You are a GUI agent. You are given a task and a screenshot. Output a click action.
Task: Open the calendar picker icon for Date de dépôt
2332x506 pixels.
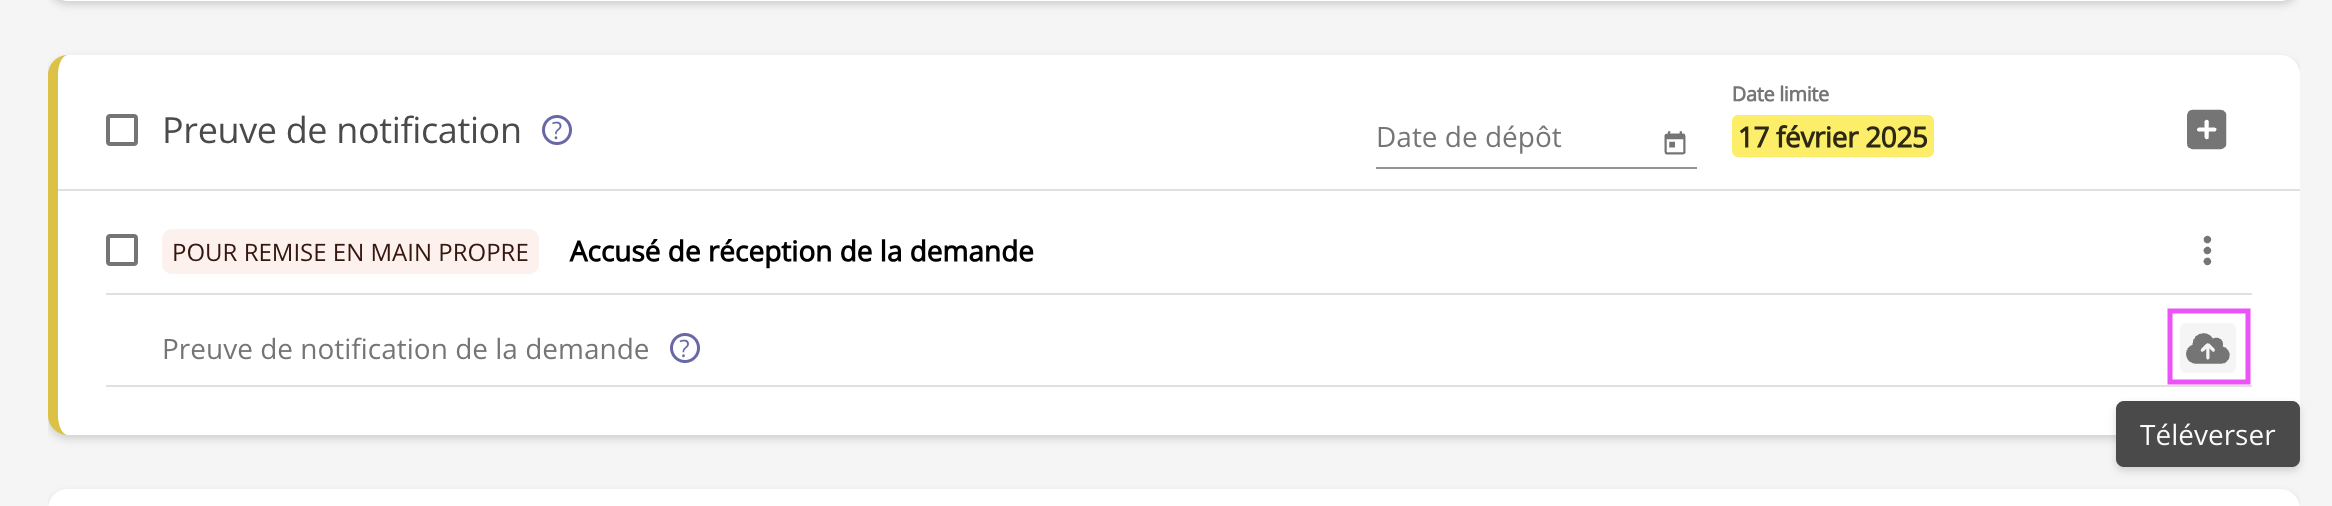(x=1675, y=143)
